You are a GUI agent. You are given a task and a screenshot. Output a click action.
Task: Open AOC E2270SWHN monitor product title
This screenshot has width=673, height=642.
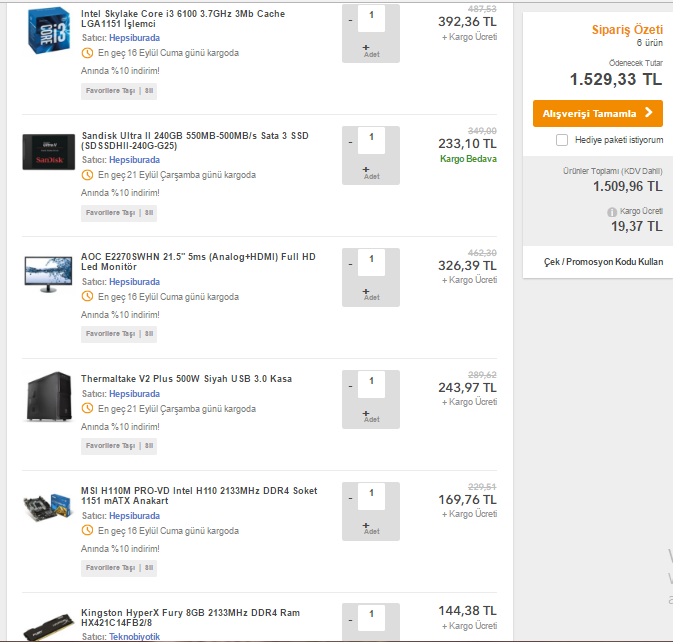pyautogui.click(x=198, y=263)
